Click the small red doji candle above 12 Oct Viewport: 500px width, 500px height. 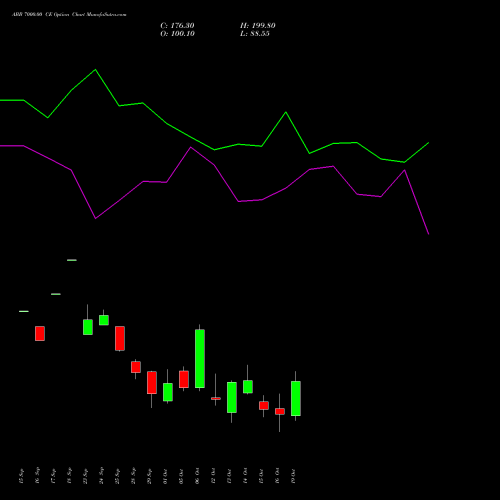(x=216, y=398)
